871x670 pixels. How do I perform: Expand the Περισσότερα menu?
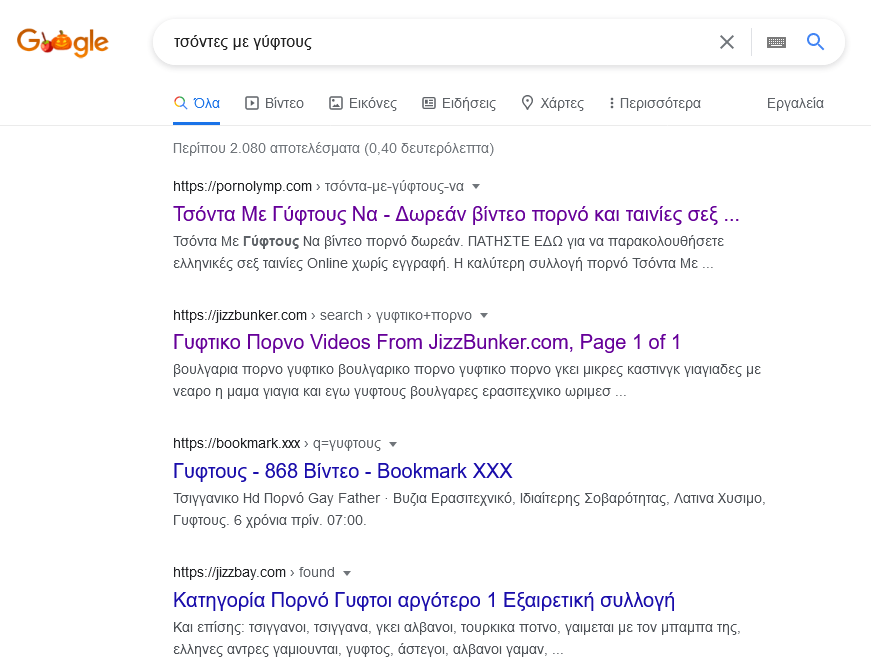click(x=654, y=103)
